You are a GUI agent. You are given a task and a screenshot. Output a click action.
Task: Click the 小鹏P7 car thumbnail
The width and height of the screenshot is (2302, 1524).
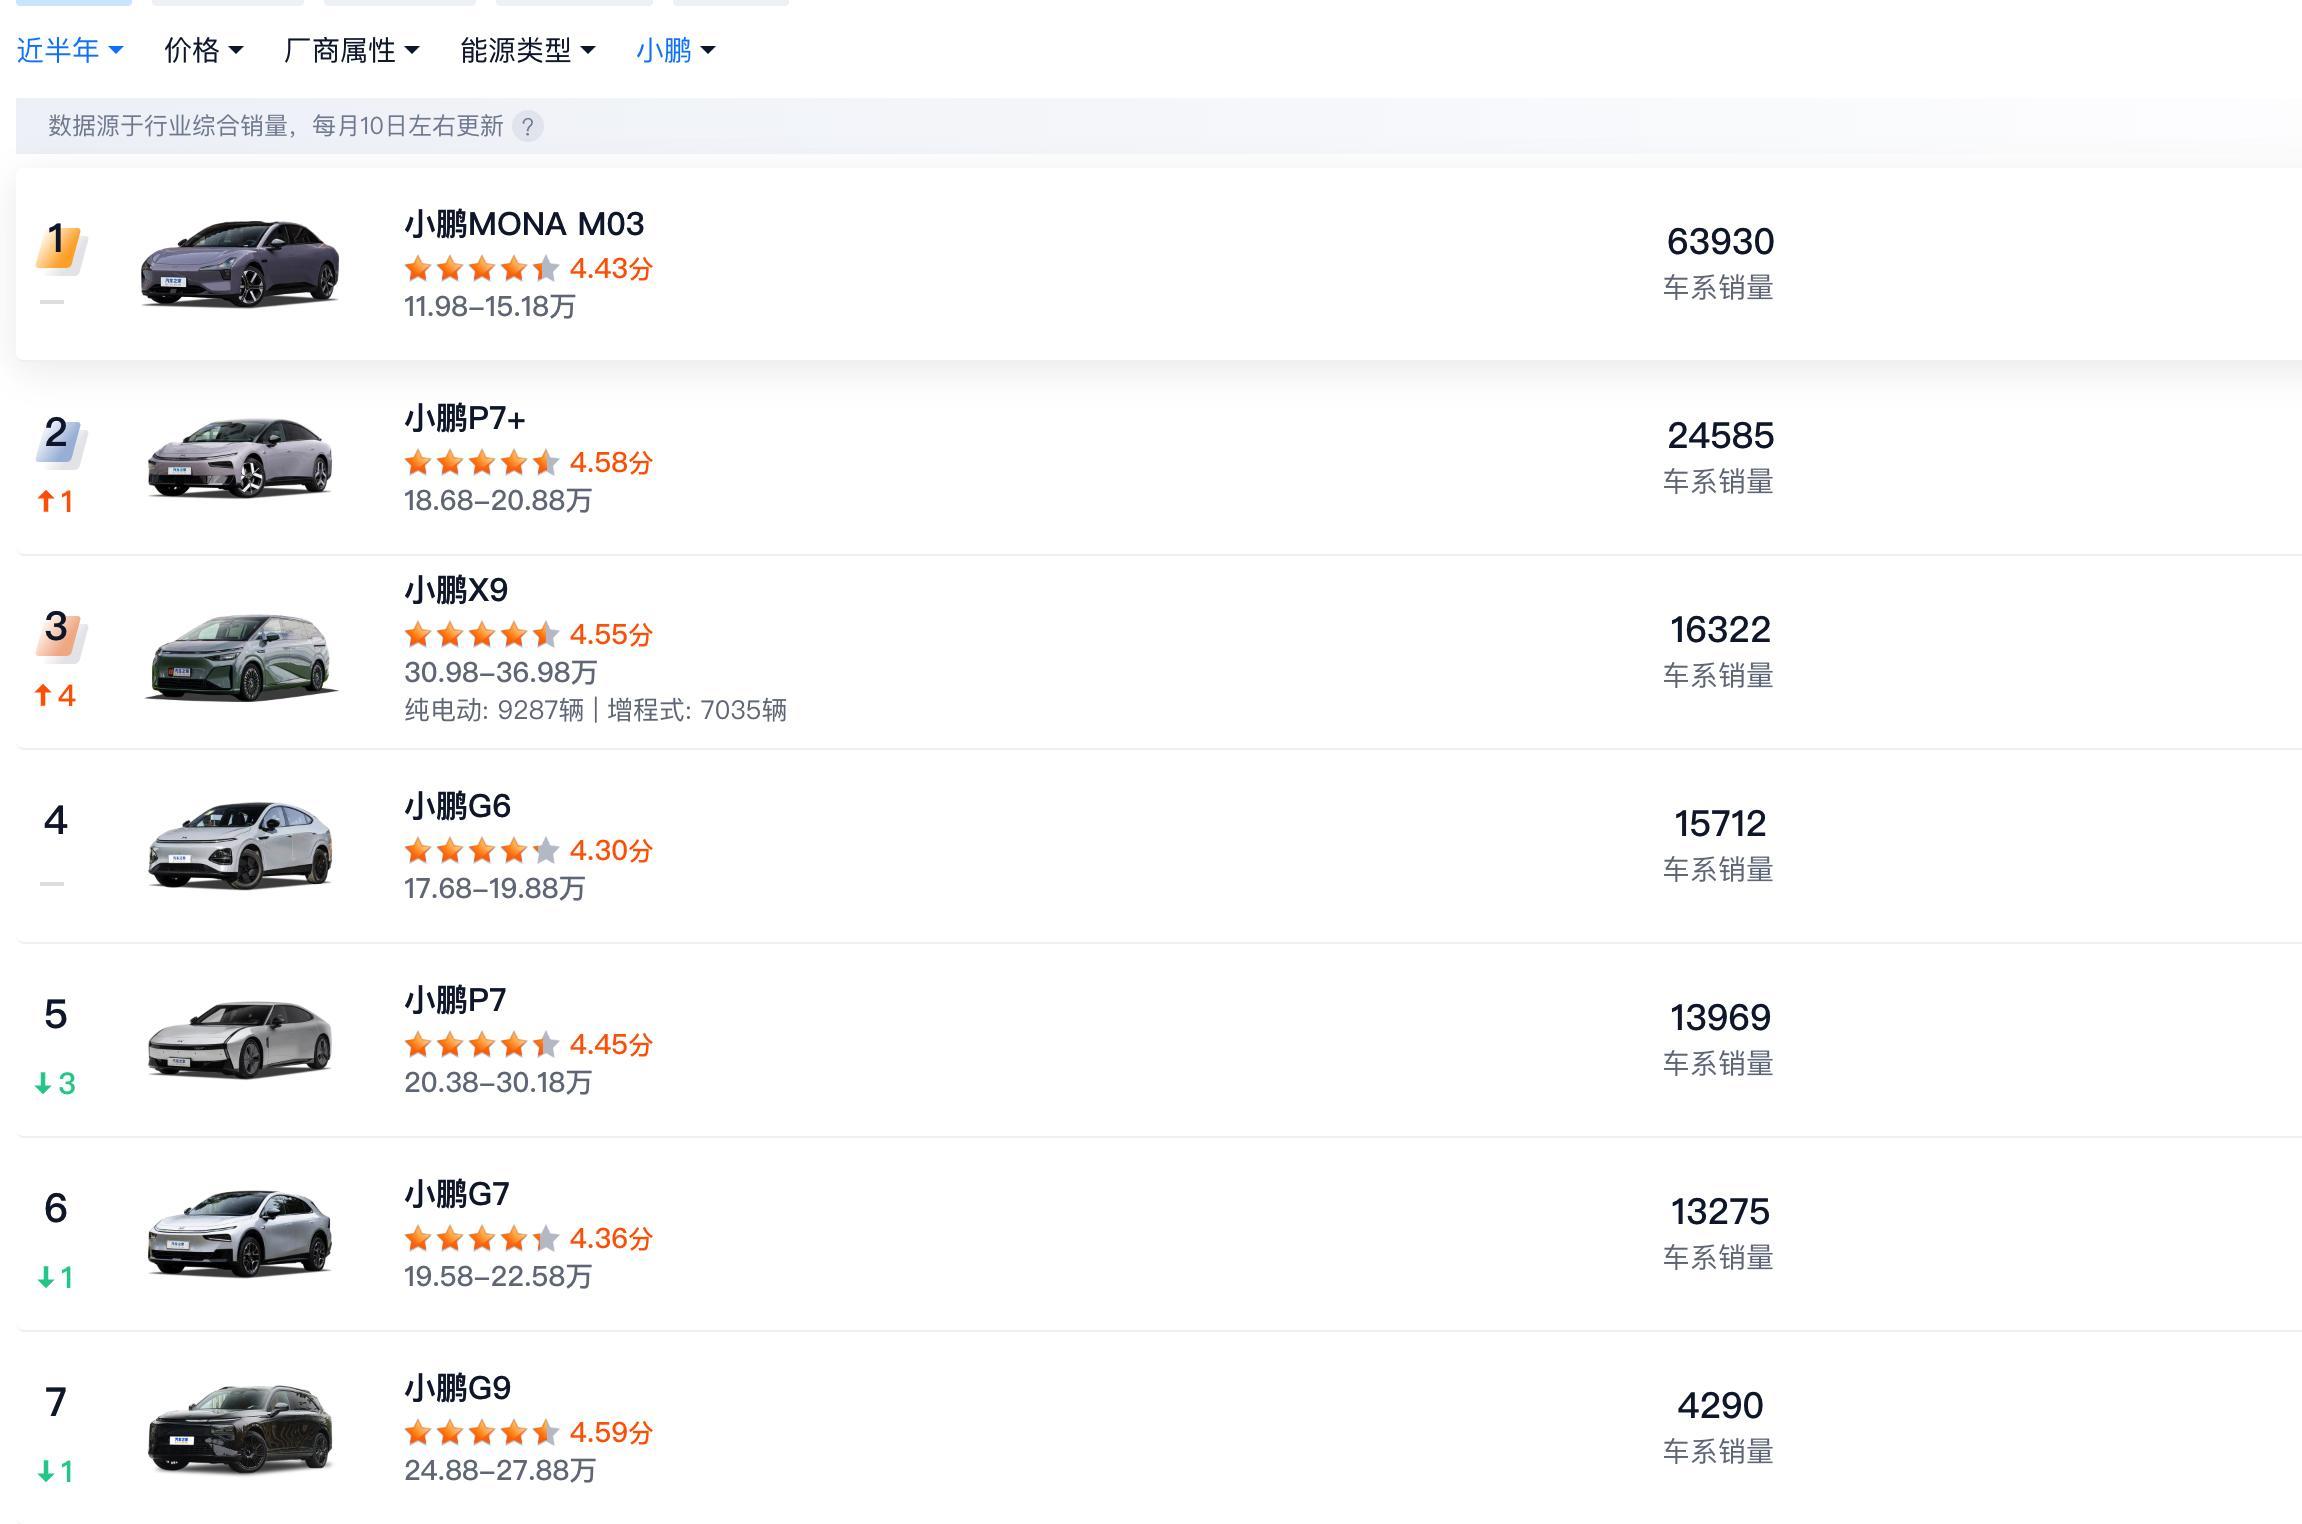click(240, 1039)
